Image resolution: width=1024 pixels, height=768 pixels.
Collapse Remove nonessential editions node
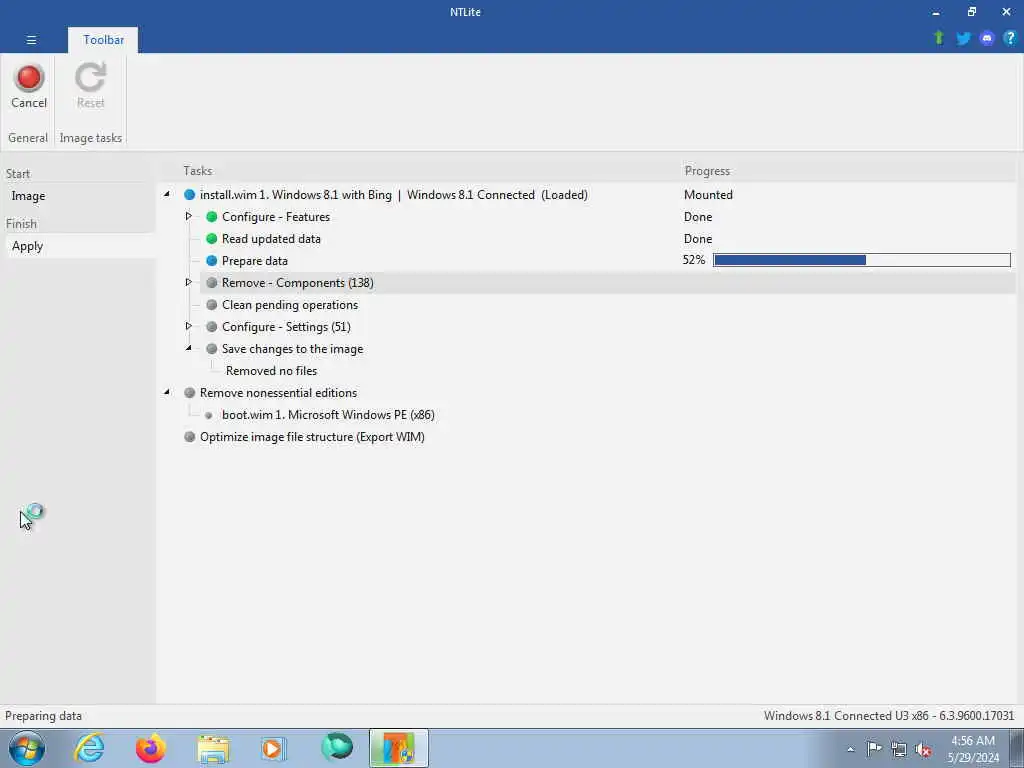point(167,392)
